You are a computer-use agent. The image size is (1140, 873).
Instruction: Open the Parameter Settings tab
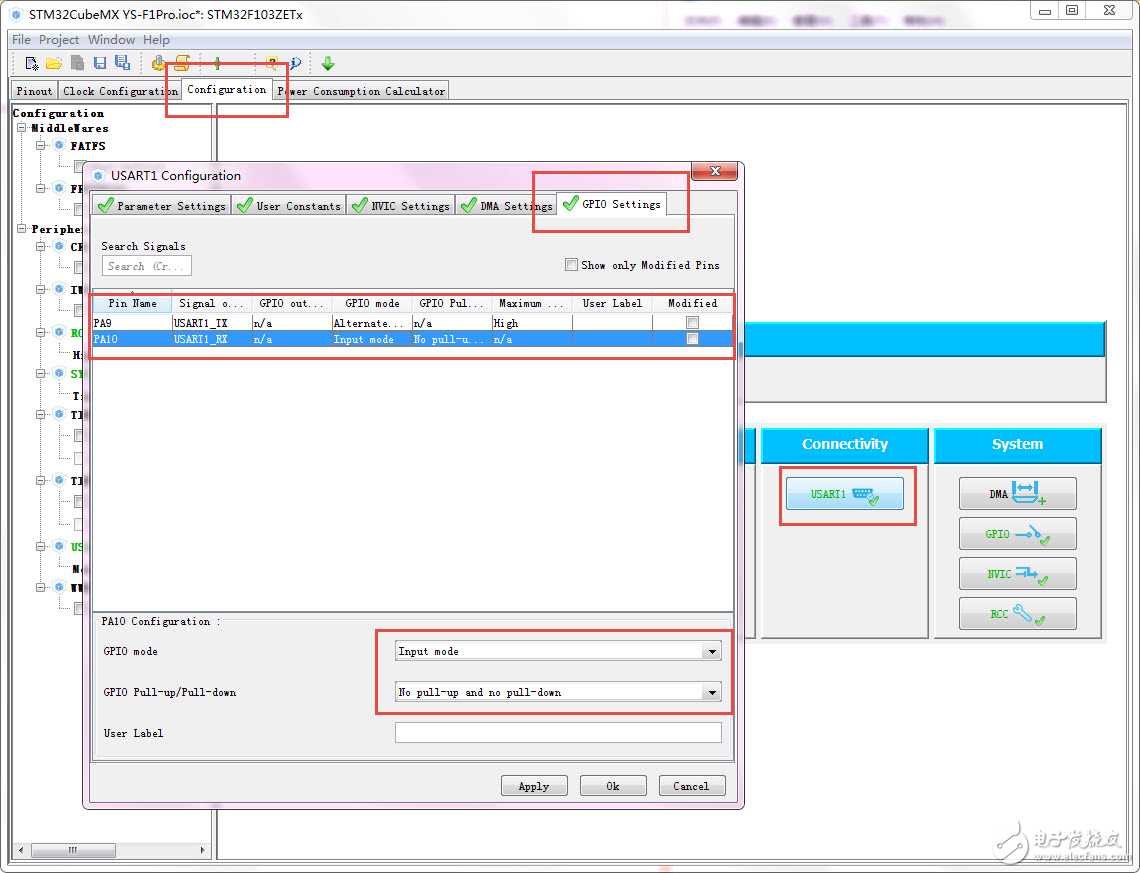162,206
